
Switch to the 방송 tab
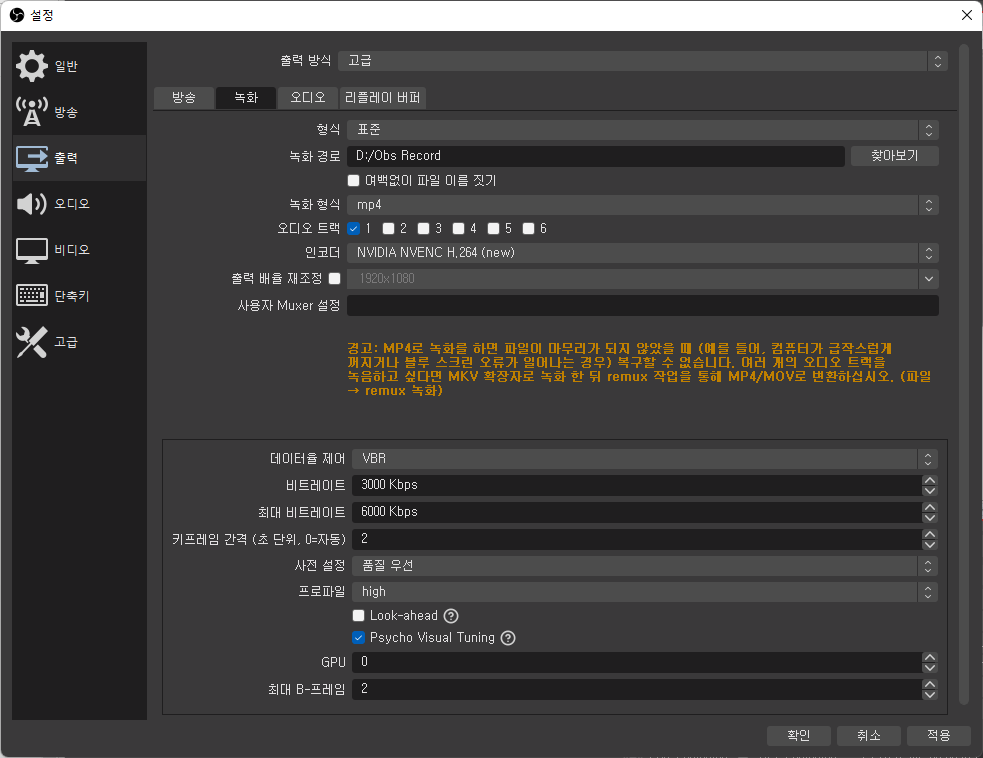click(184, 98)
